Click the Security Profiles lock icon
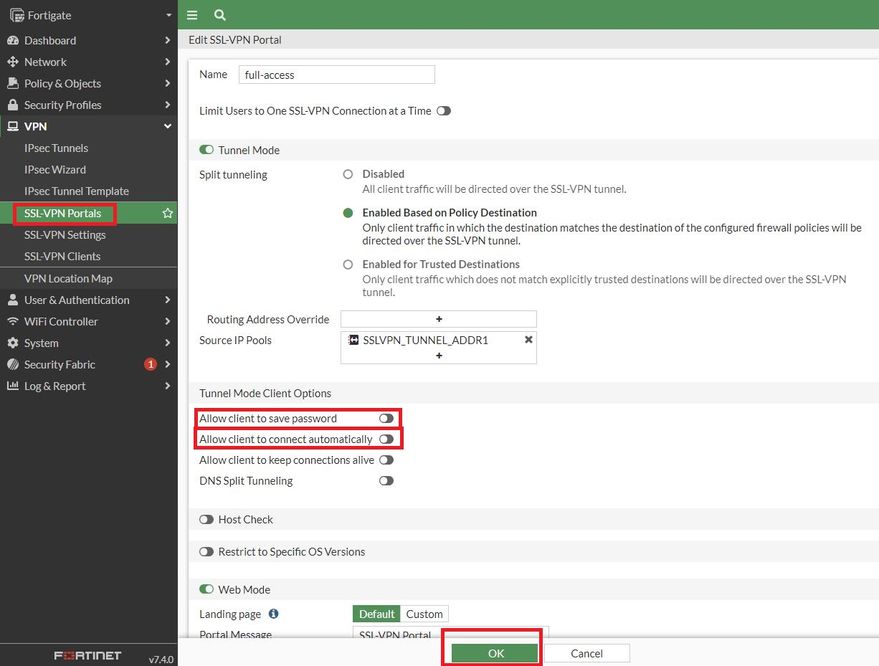The width and height of the screenshot is (879, 666). pyautogui.click(x=13, y=105)
